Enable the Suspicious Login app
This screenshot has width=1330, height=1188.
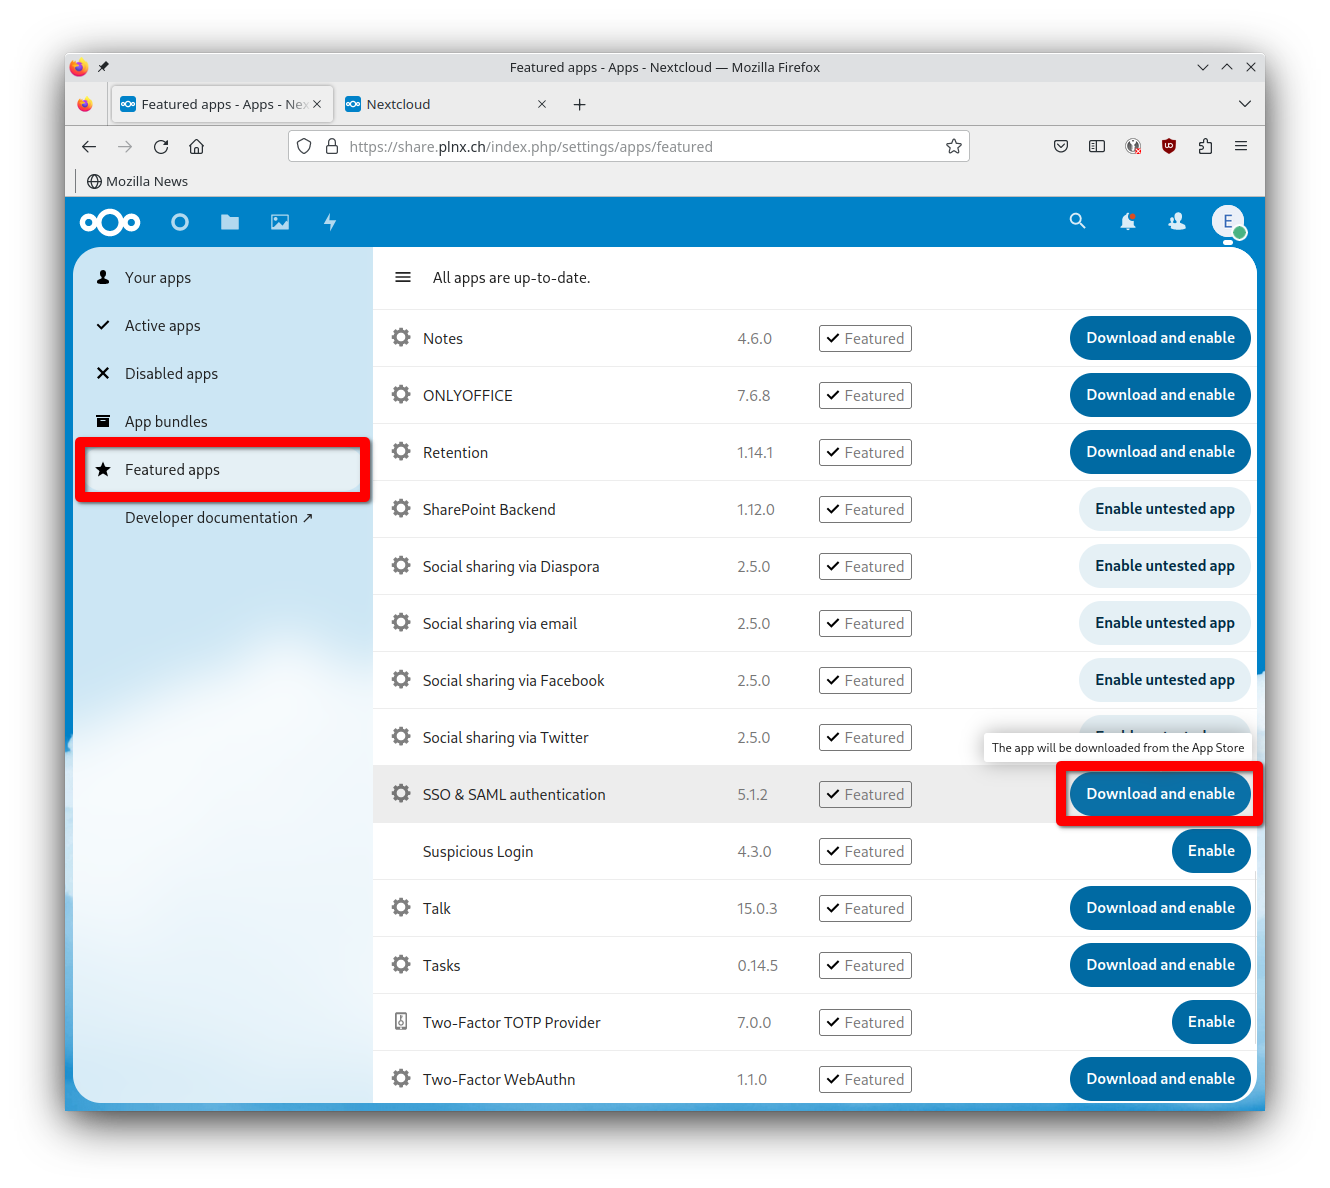coord(1211,851)
